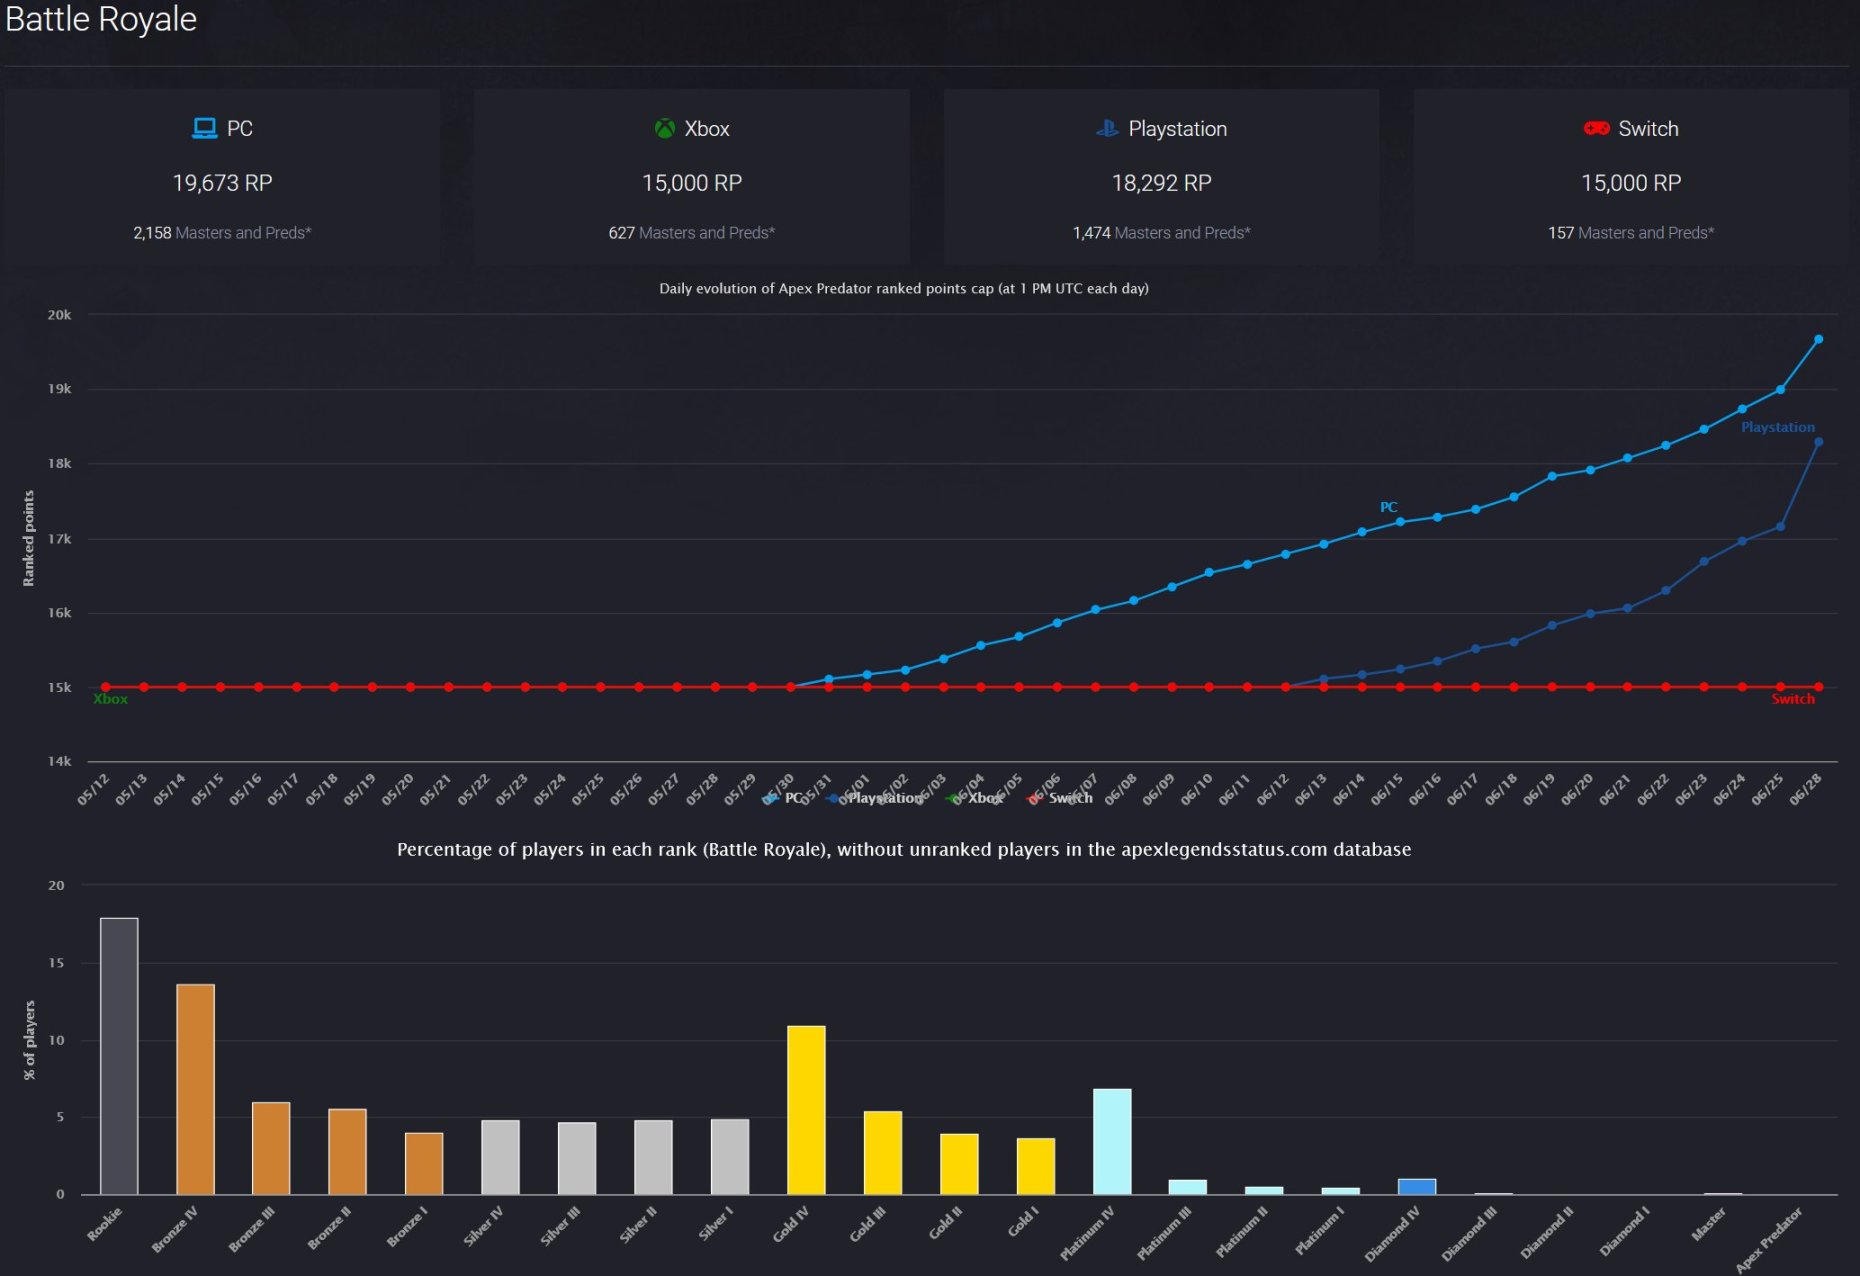Image resolution: width=1860 pixels, height=1276 pixels.
Task: Click the 20k y-axis label
Action: [x=59, y=314]
